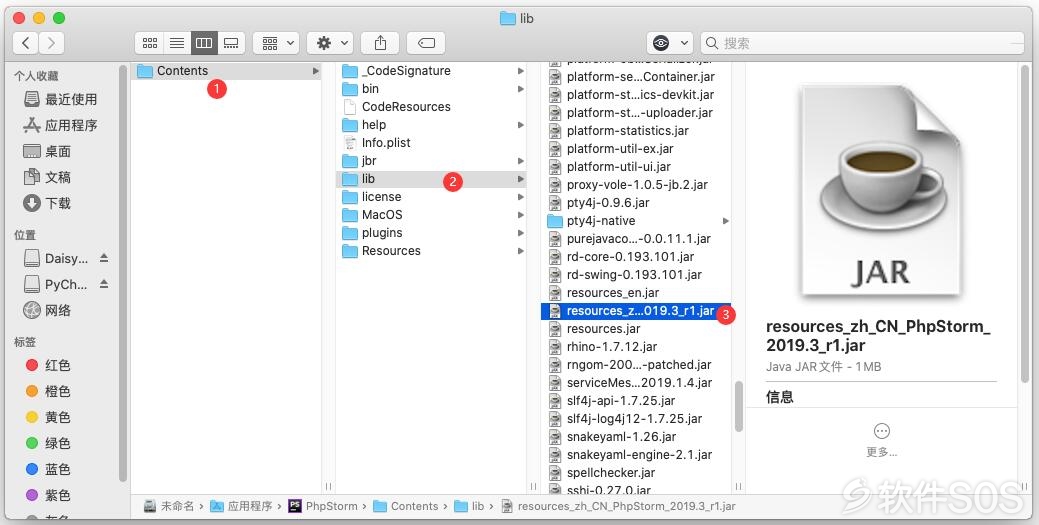Click the search field

[x=862, y=43]
